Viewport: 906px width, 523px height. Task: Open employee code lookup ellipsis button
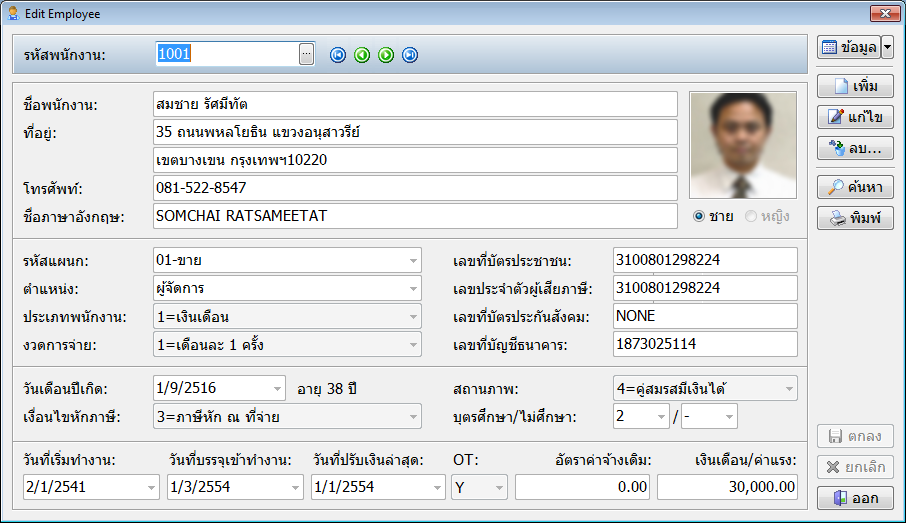click(x=307, y=54)
